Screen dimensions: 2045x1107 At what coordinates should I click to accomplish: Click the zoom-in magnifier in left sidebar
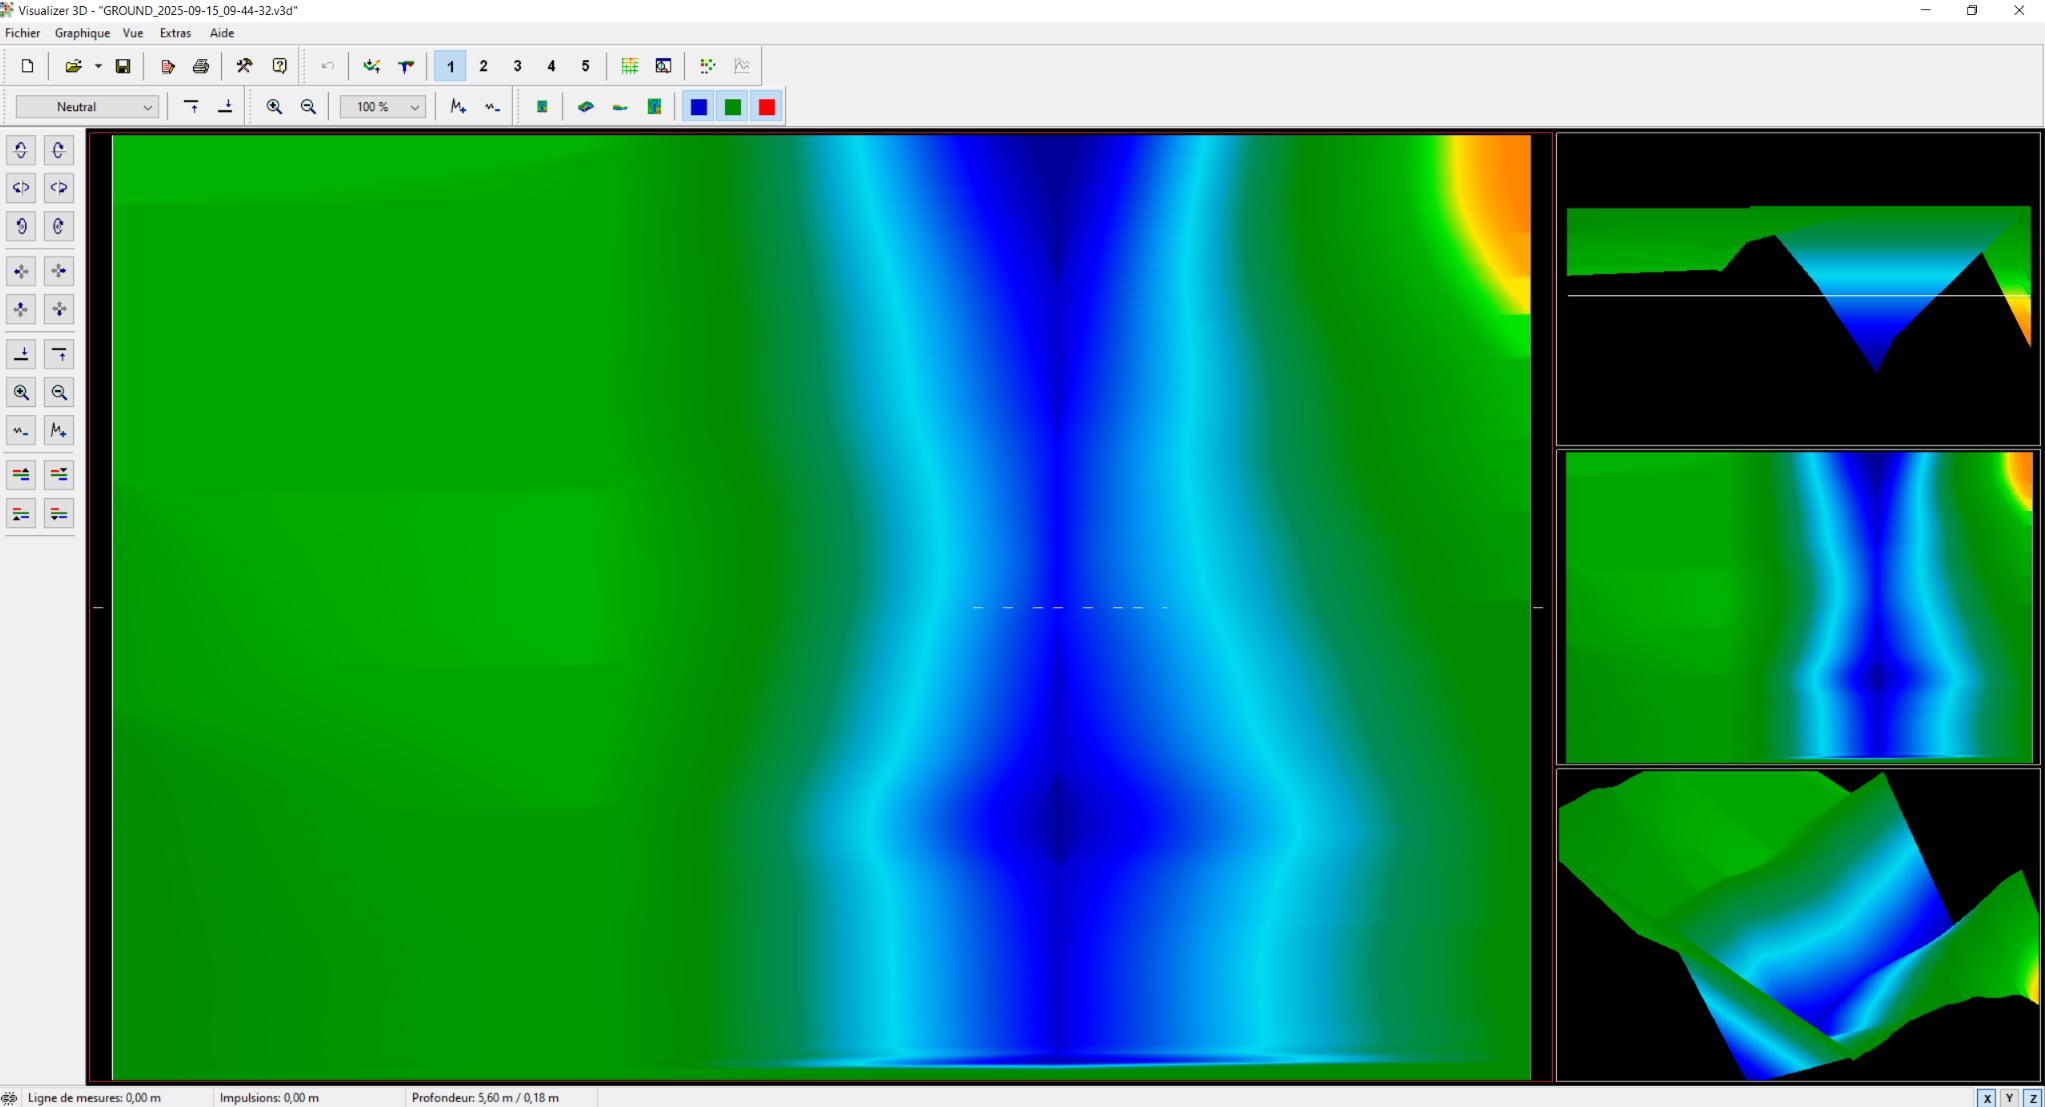pos(21,393)
